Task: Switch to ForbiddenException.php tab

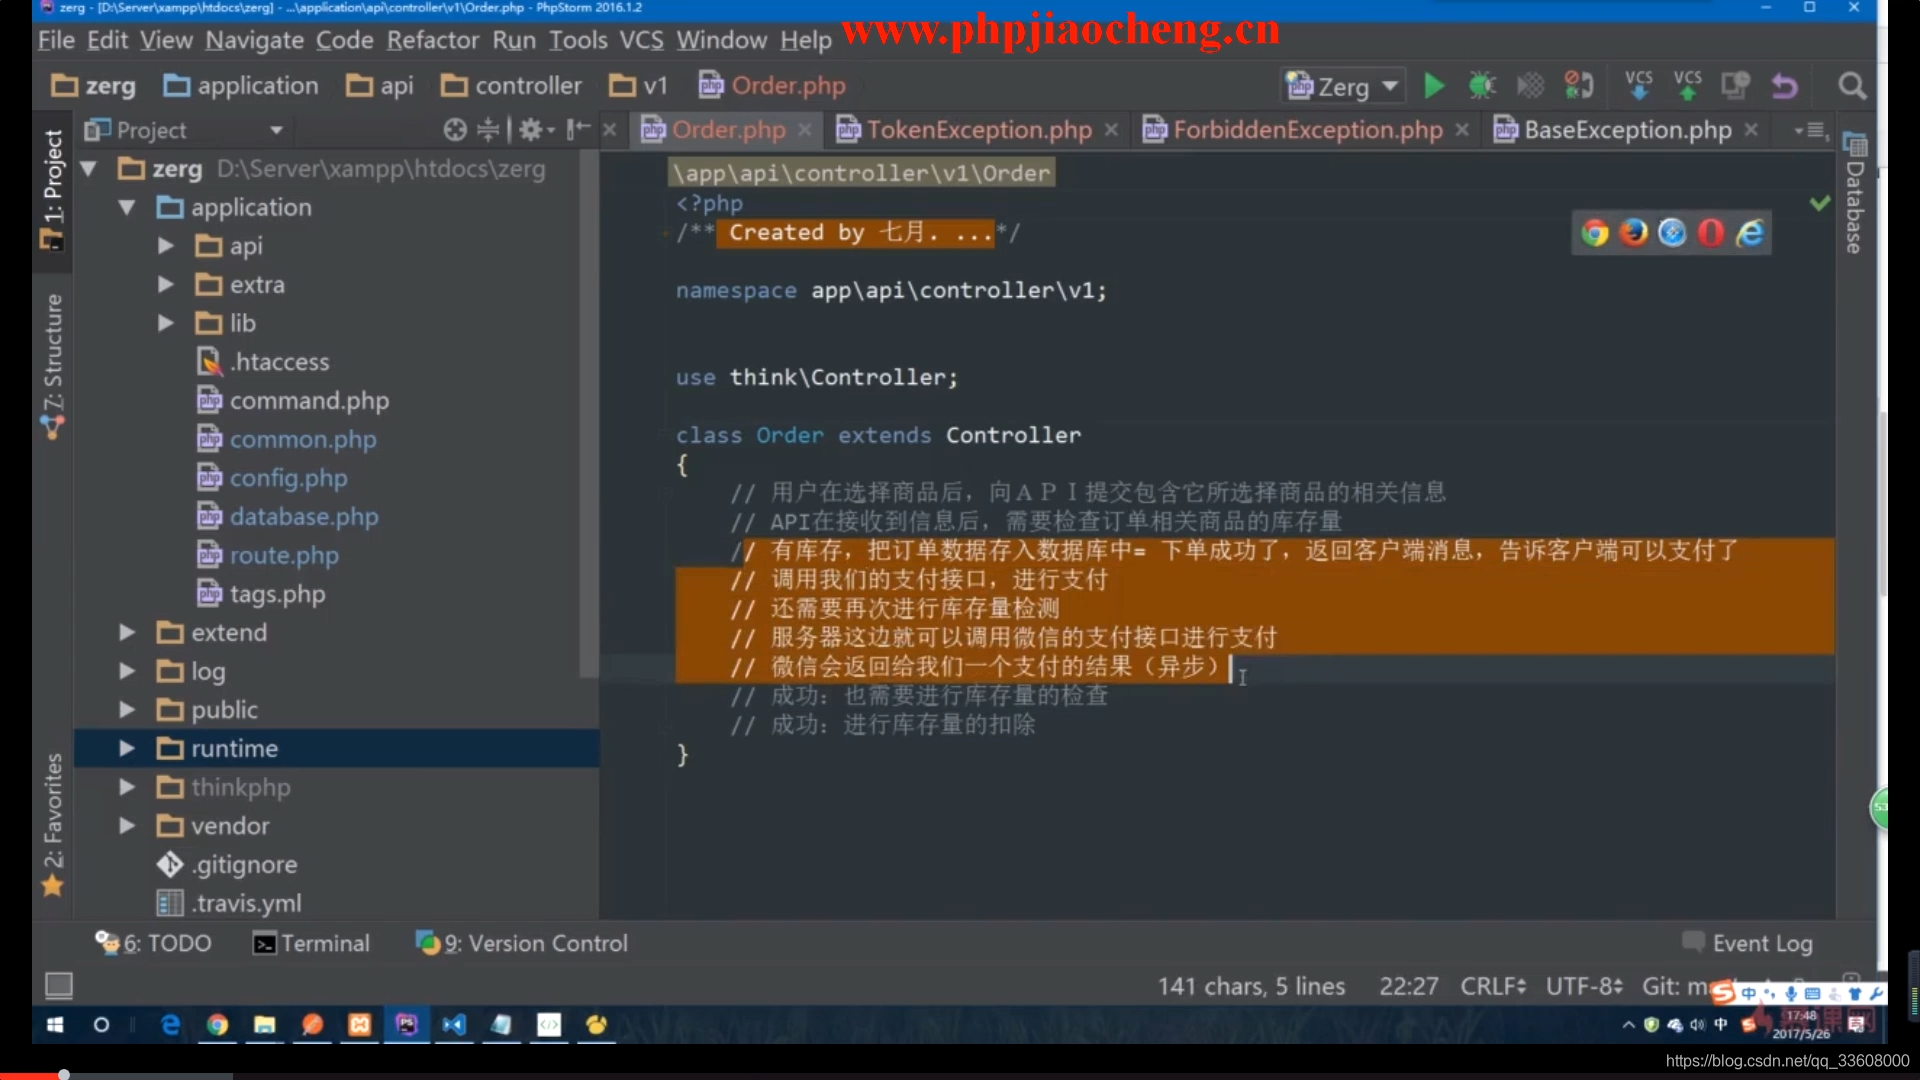Action: (x=1308, y=130)
